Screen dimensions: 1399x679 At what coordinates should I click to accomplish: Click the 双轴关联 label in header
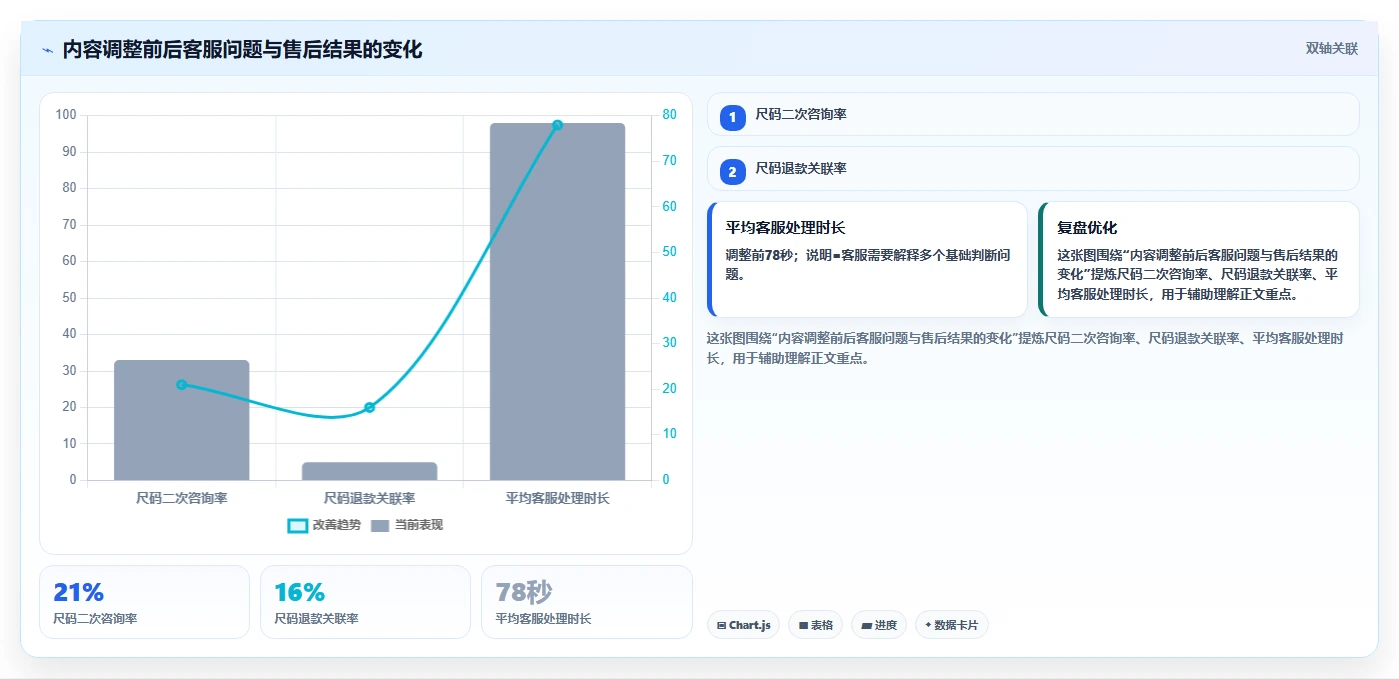click(1331, 49)
